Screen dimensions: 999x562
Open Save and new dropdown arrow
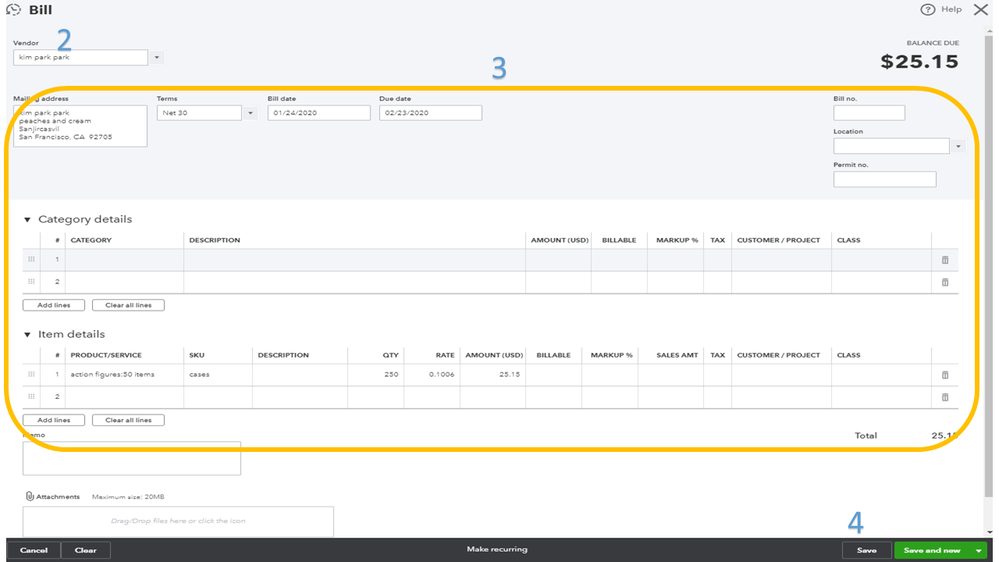978,551
